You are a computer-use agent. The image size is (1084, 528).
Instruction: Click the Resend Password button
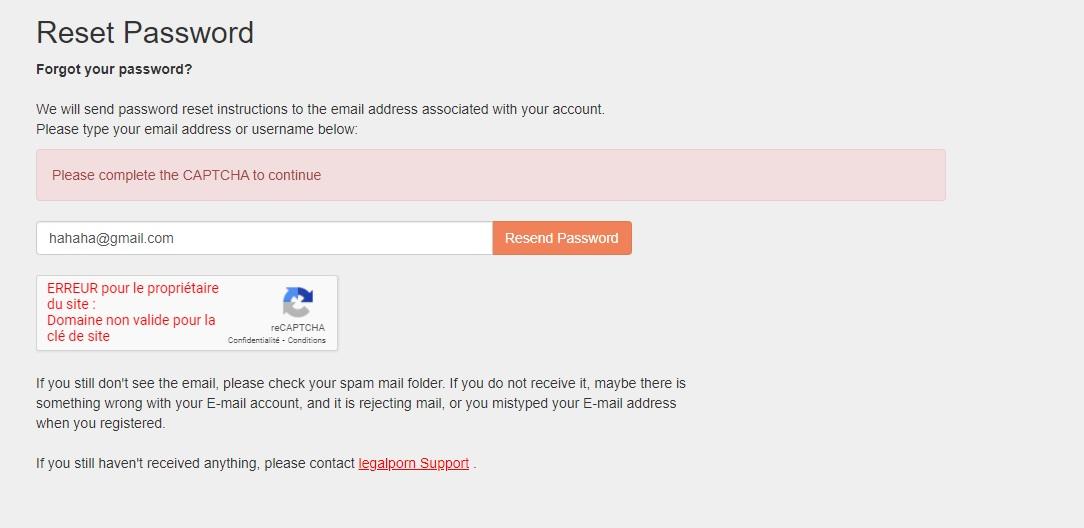point(562,238)
